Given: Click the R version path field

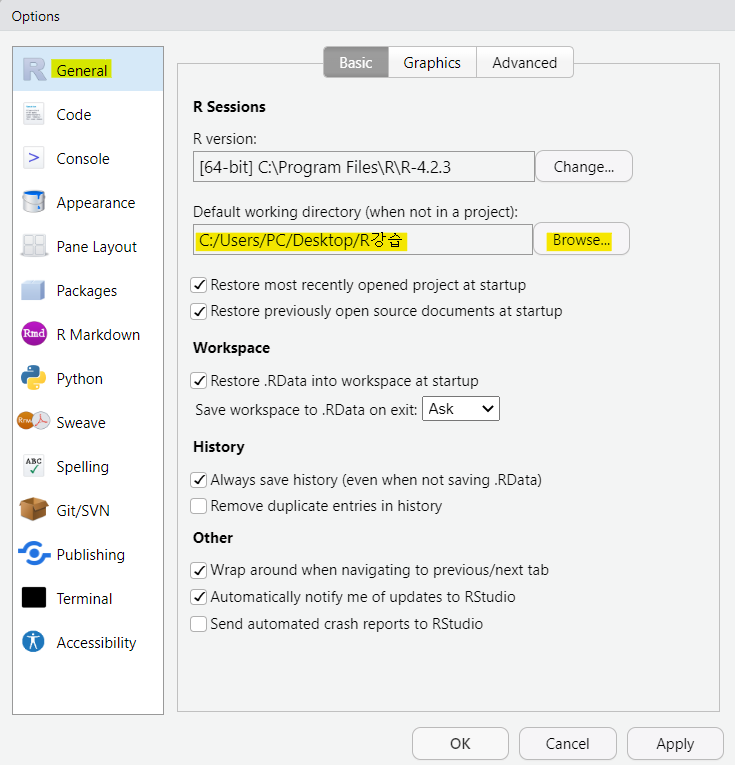Looking at the screenshot, I should coord(364,167).
